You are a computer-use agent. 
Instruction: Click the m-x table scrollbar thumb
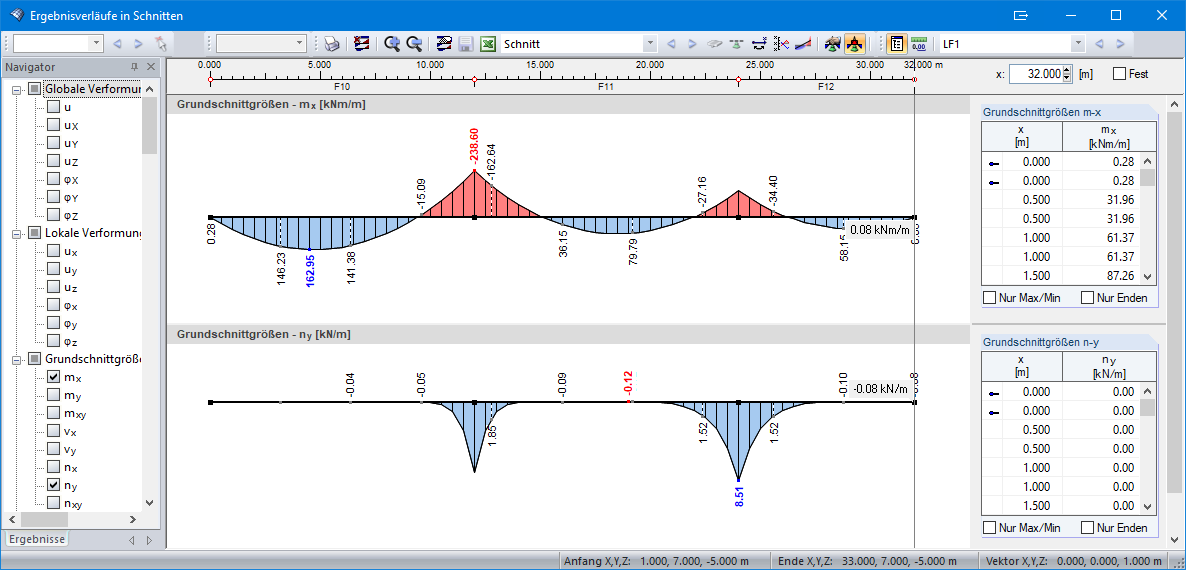[x=1147, y=178]
